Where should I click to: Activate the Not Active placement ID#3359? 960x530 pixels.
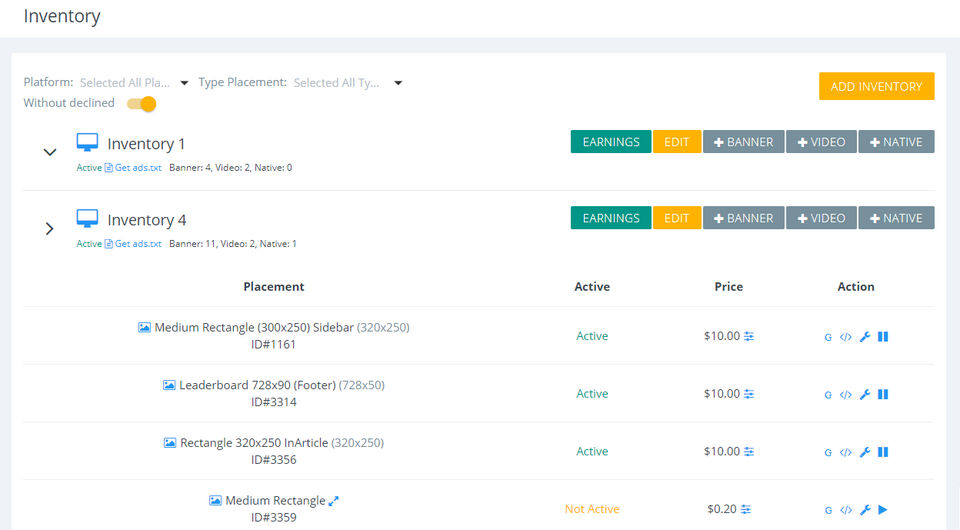pos(883,510)
